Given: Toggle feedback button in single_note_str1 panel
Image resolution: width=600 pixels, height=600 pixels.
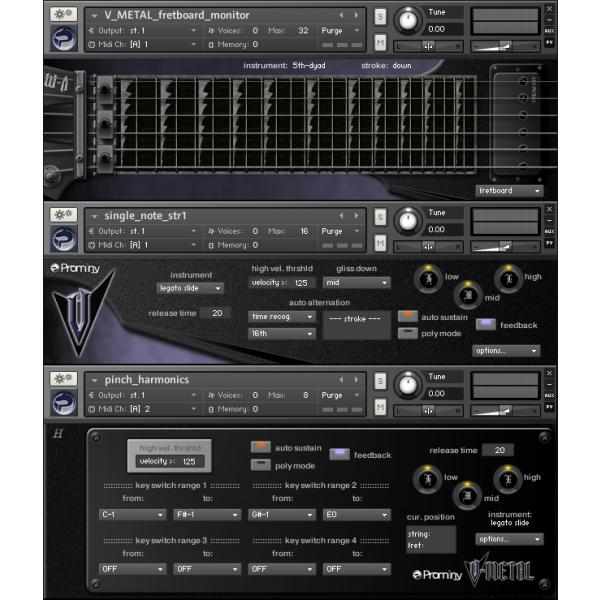Looking at the screenshot, I should pyautogui.click(x=486, y=324).
